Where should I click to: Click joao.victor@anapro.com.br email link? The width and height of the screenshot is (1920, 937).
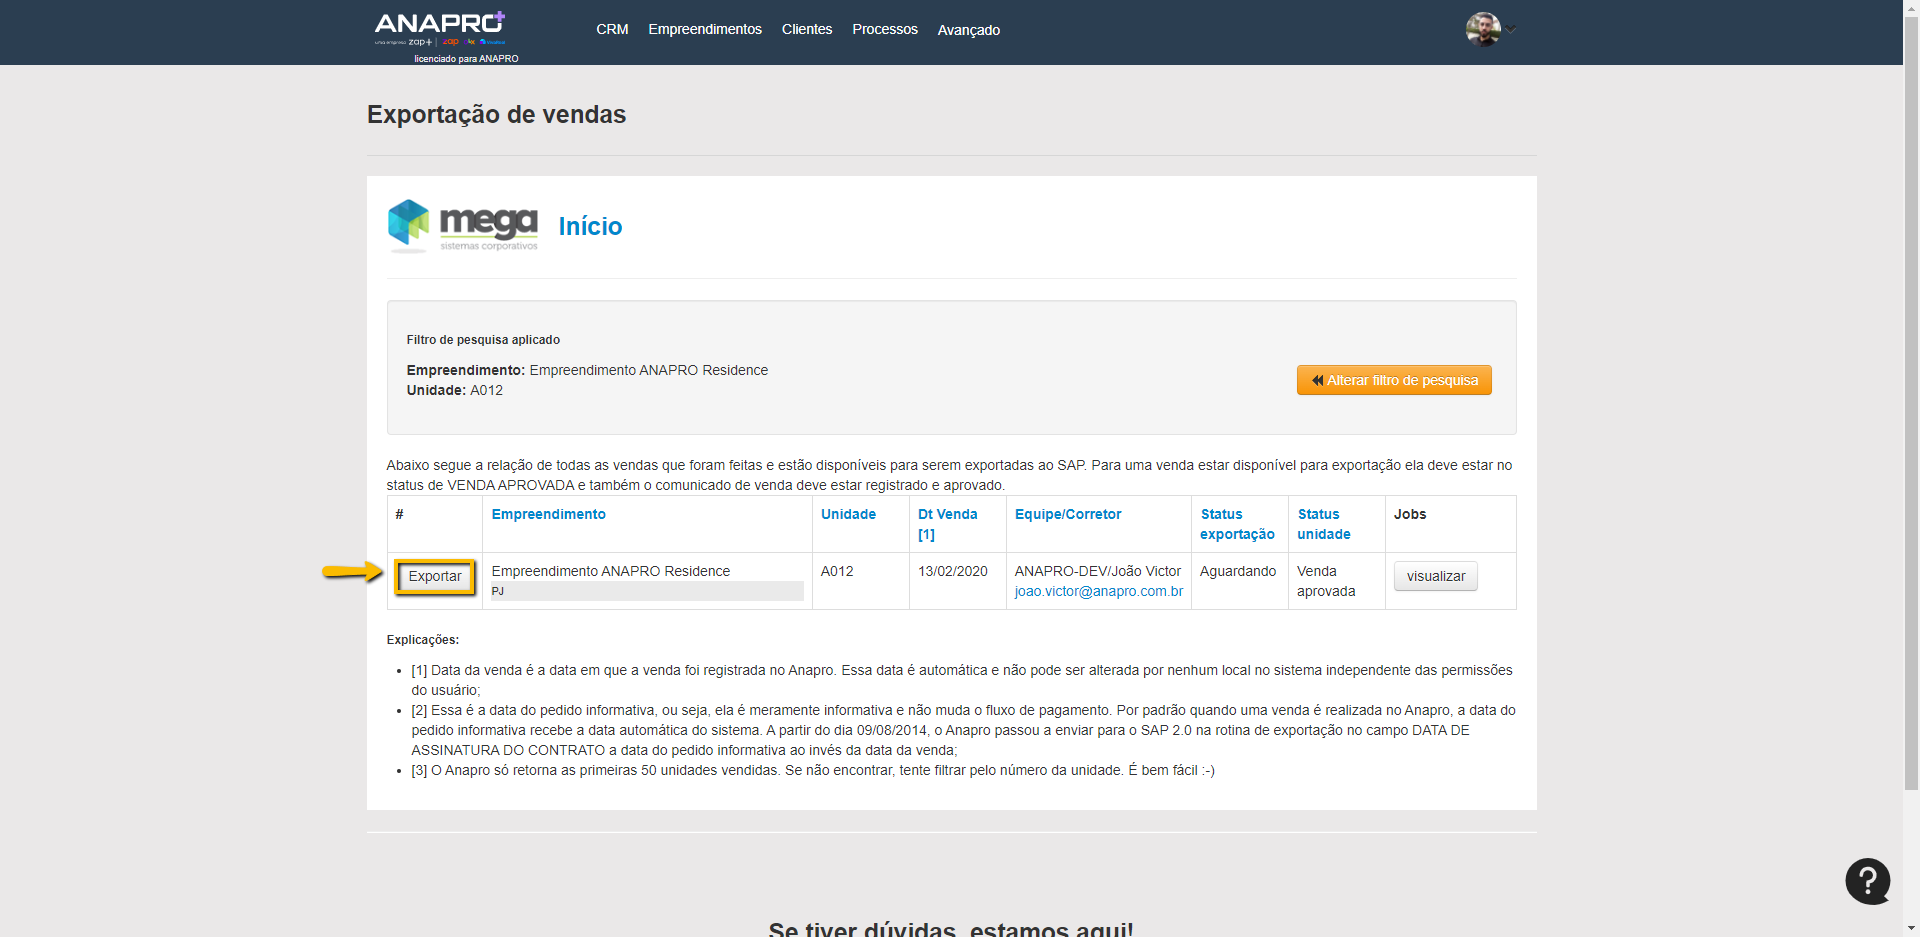click(x=1098, y=591)
